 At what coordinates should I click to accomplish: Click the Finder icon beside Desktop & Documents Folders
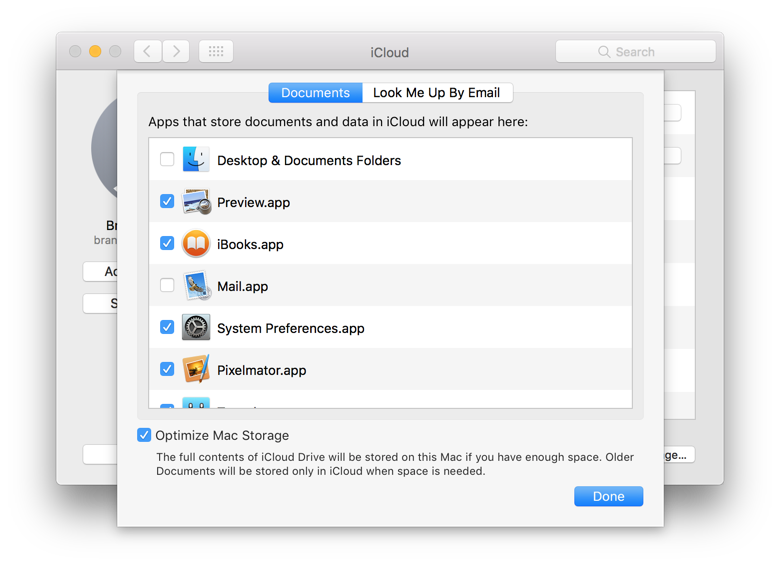[x=195, y=159]
